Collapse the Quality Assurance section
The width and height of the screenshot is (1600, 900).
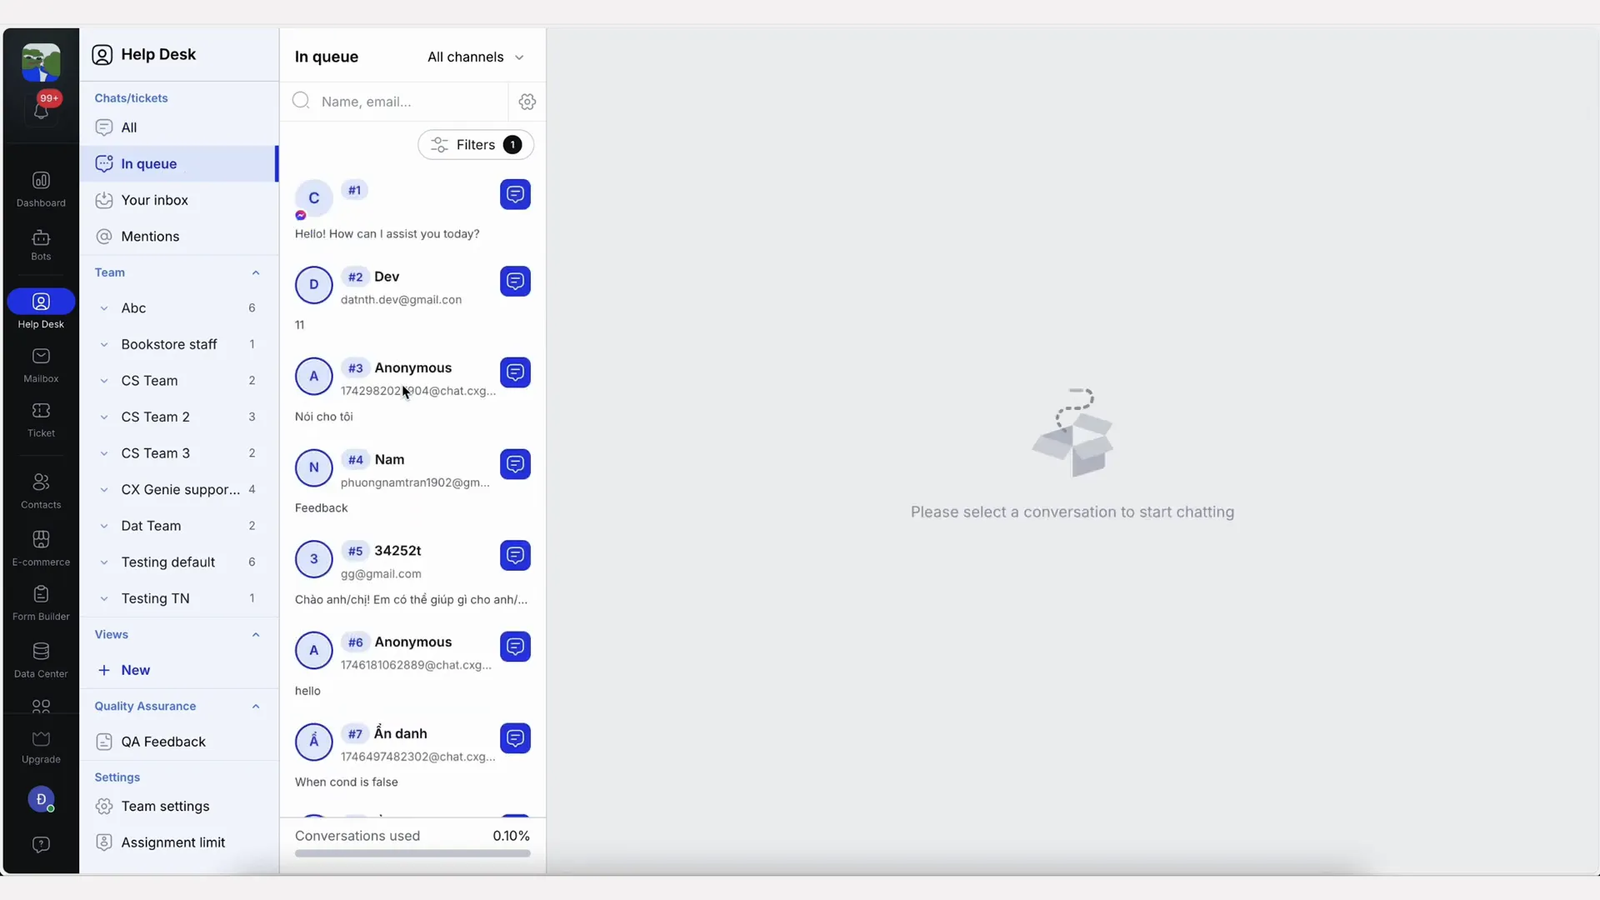point(256,706)
